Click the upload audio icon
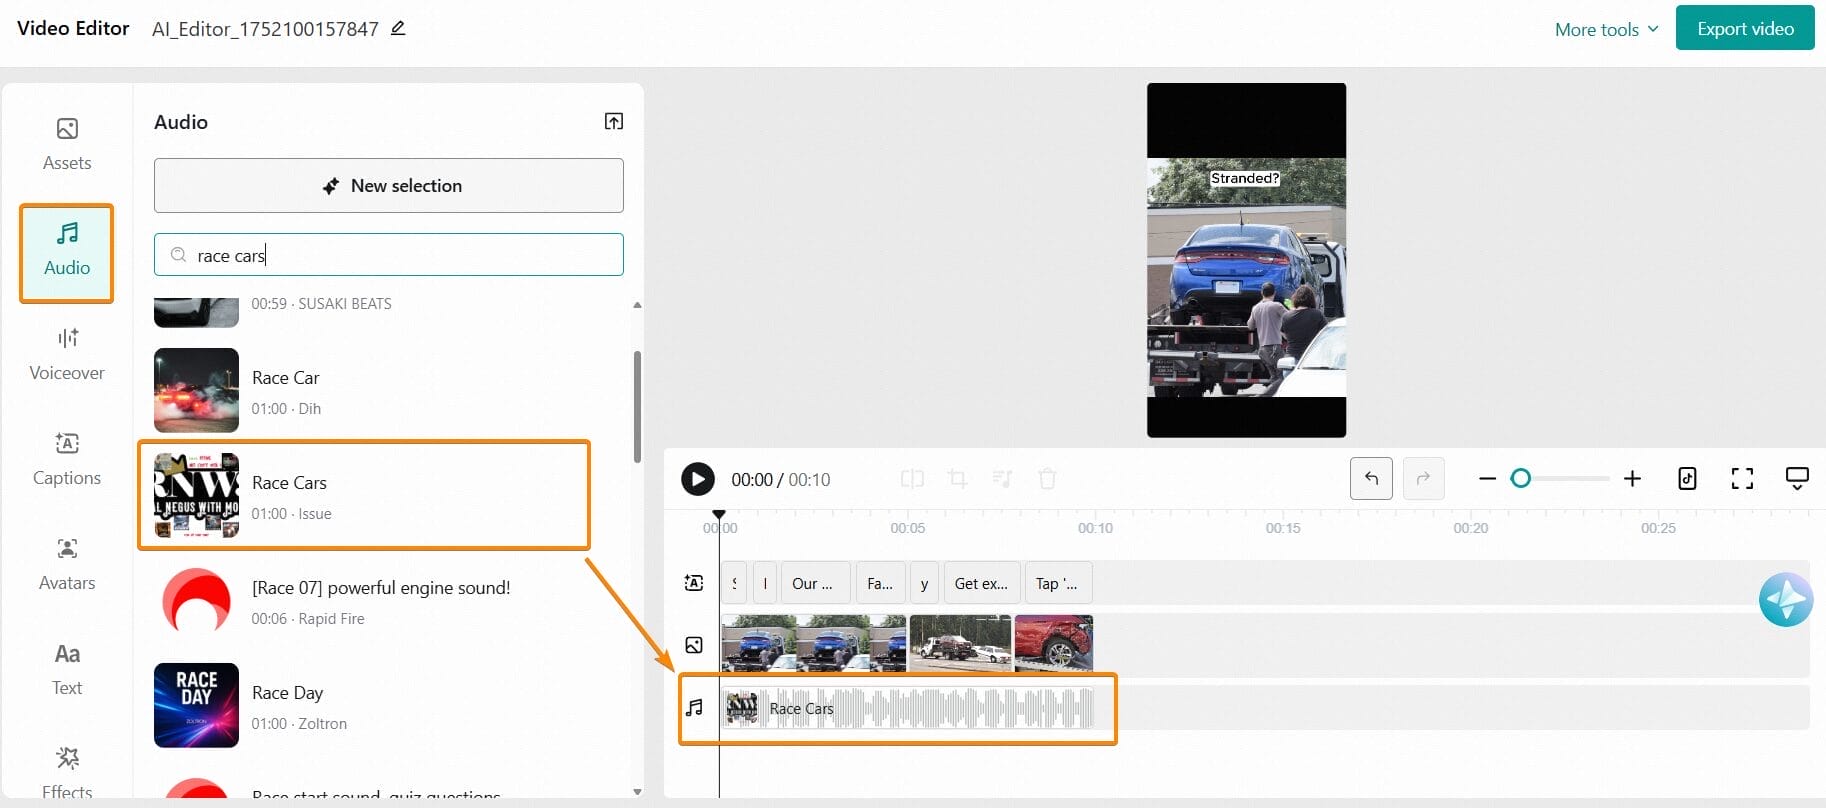This screenshot has height=808, width=1826. [614, 122]
